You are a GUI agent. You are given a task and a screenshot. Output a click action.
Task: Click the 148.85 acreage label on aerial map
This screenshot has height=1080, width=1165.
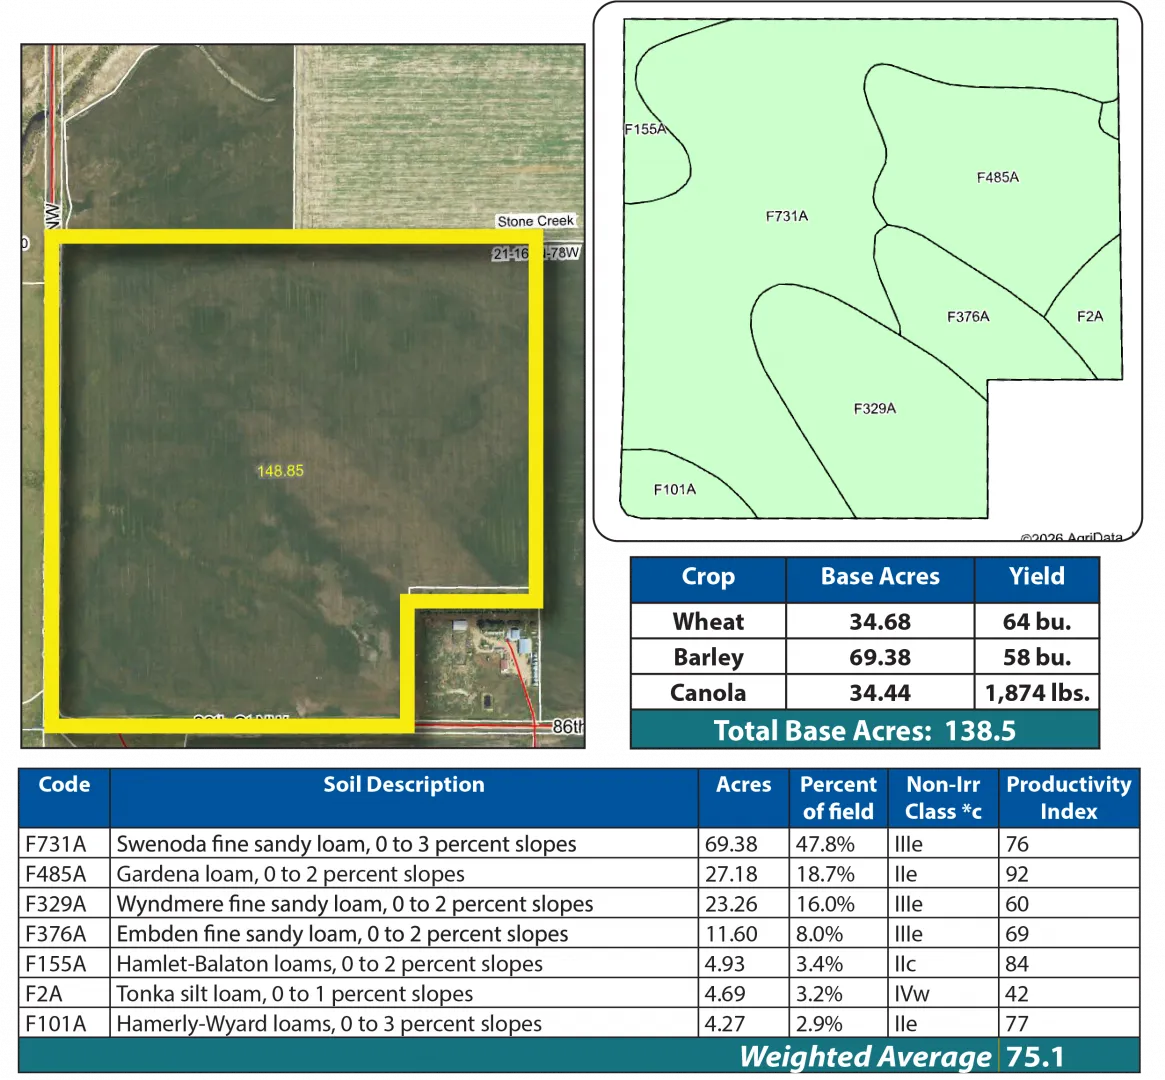pos(280,471)
